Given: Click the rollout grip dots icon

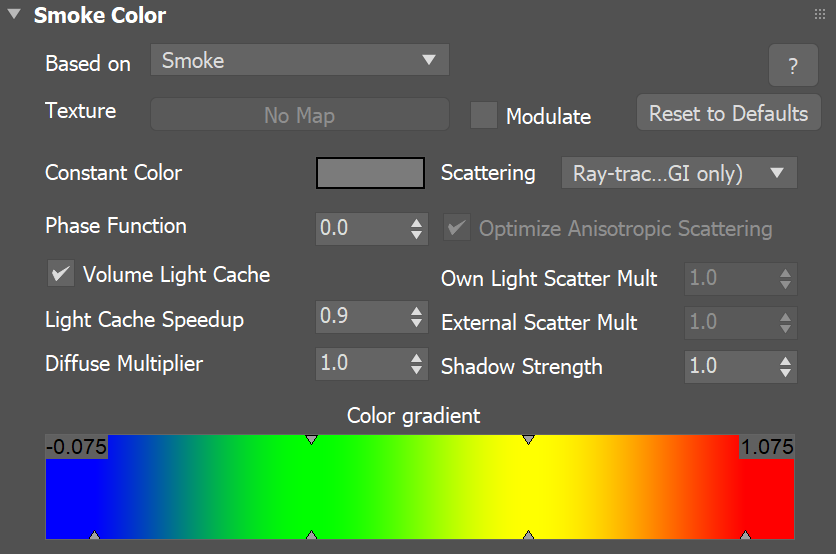Looking at the screenshot, I should [819, 14].
